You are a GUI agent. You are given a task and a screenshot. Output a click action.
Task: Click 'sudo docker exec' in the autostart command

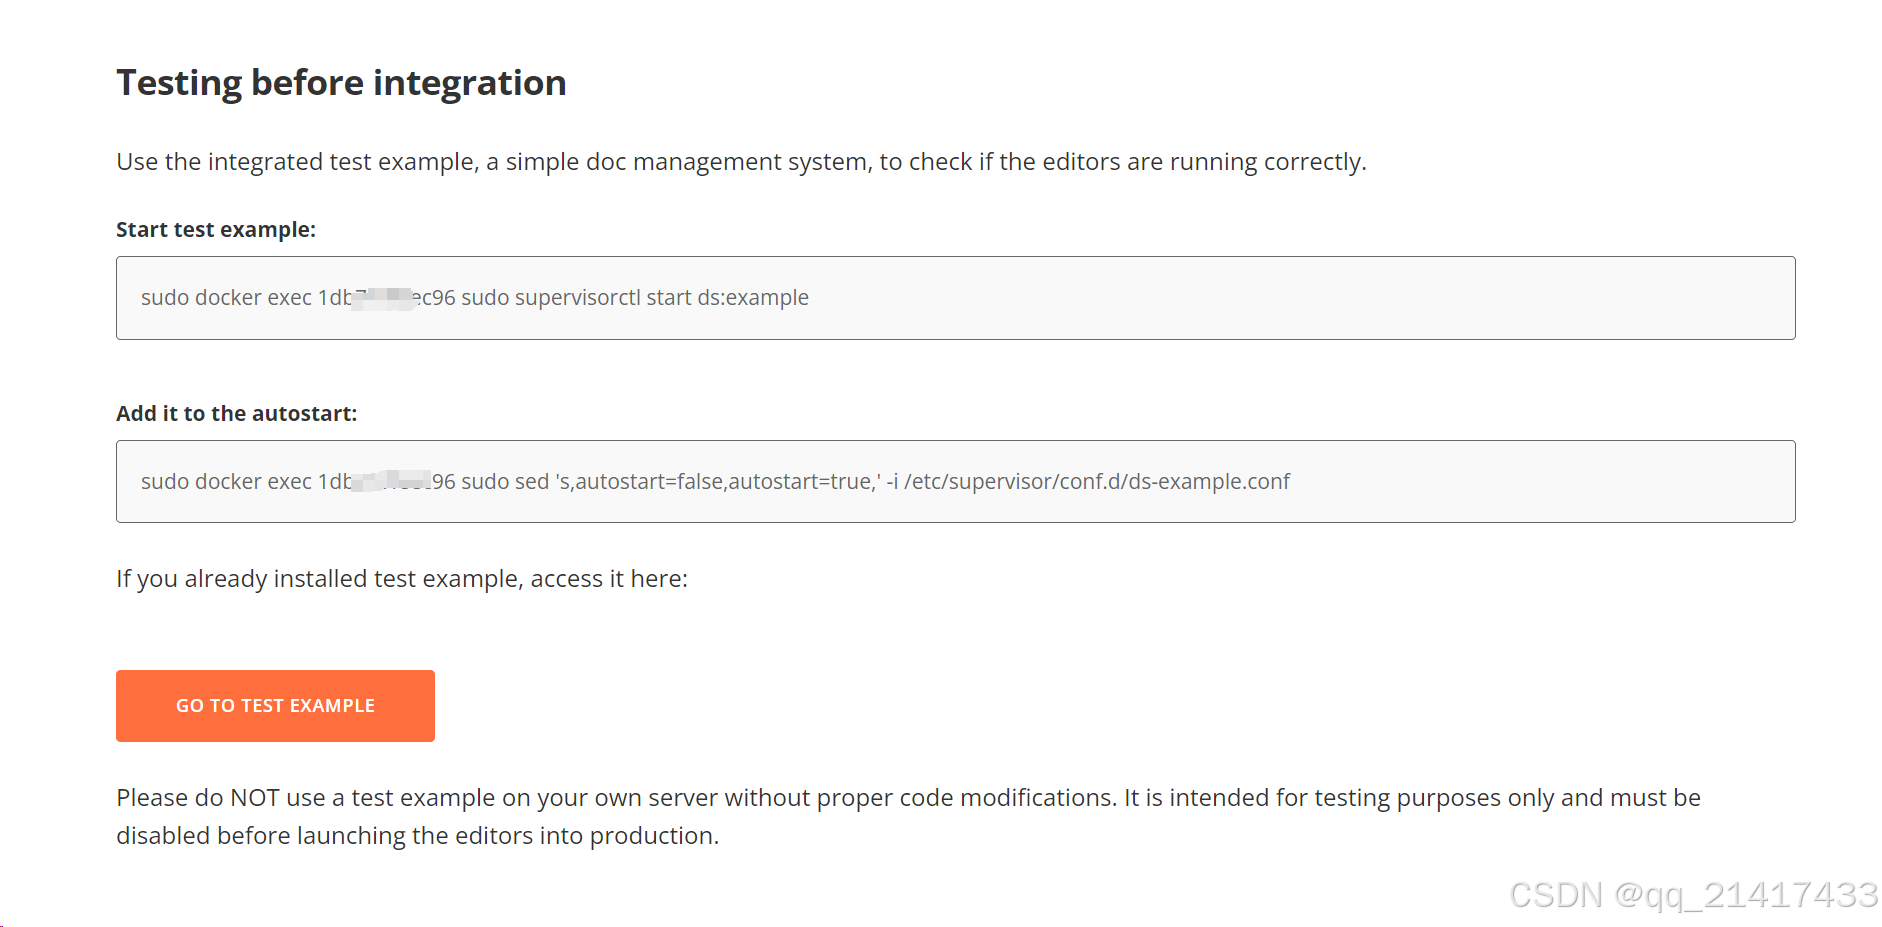point(226,482)
